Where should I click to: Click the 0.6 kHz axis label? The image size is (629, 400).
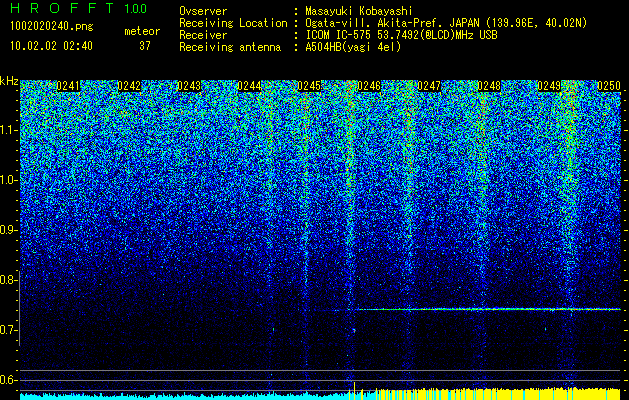click(x=8, y=380)
